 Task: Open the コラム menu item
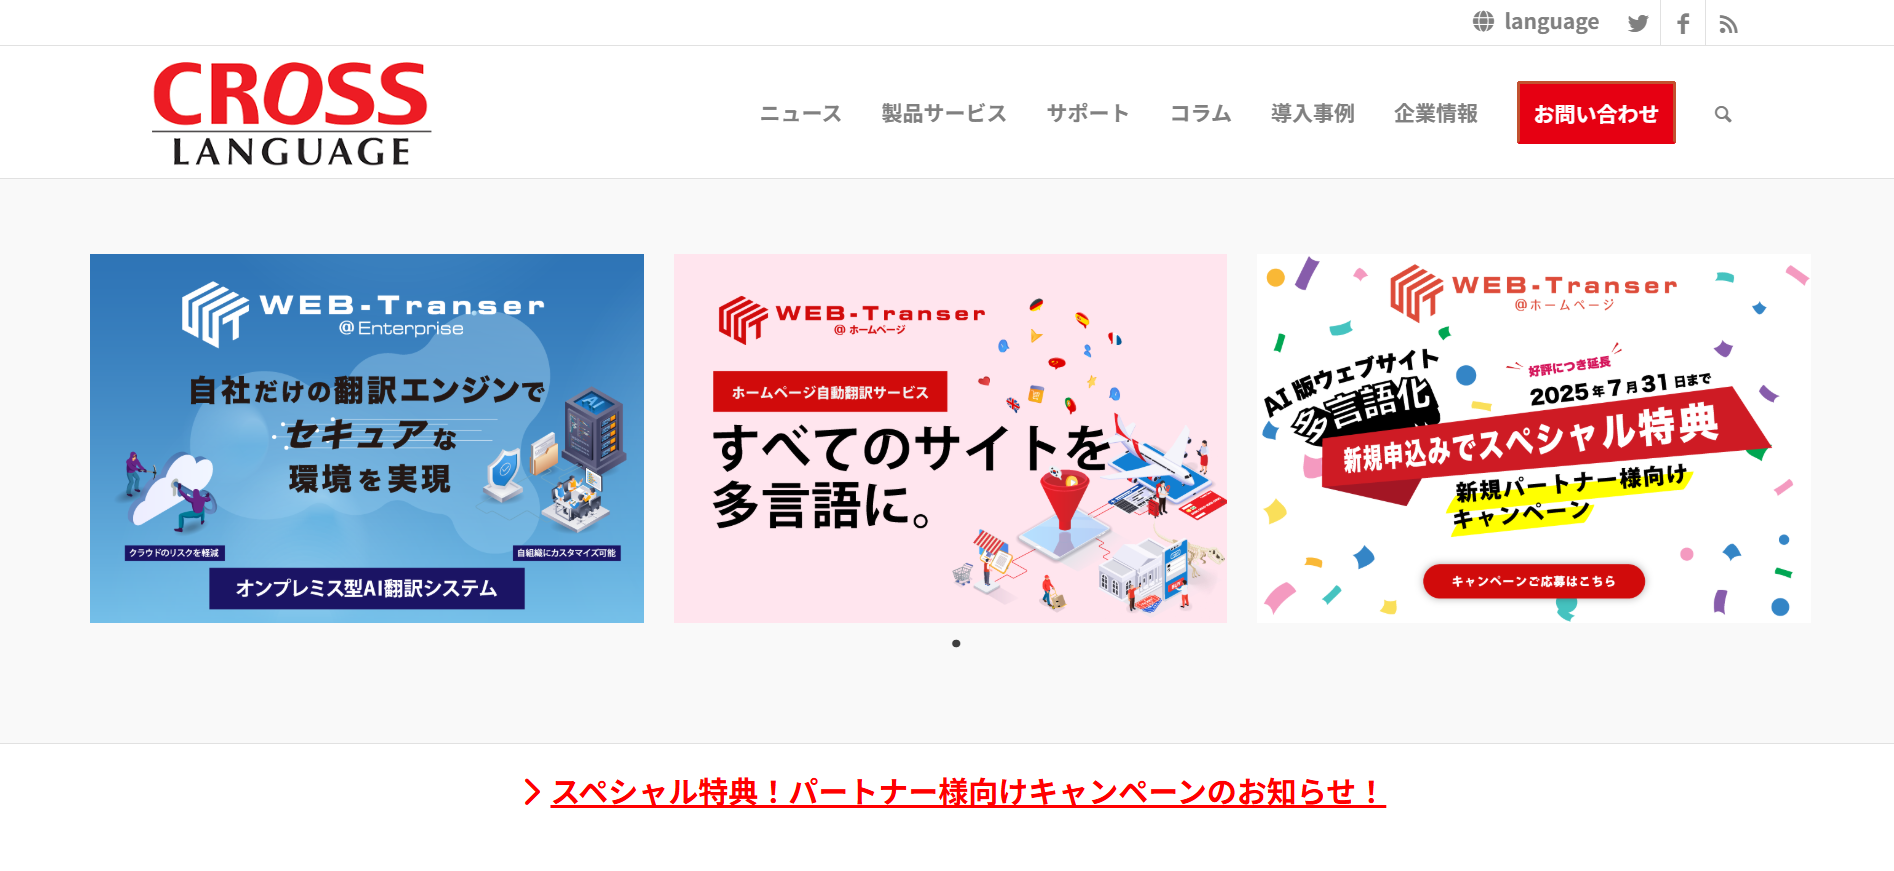tap(1200, 114)
